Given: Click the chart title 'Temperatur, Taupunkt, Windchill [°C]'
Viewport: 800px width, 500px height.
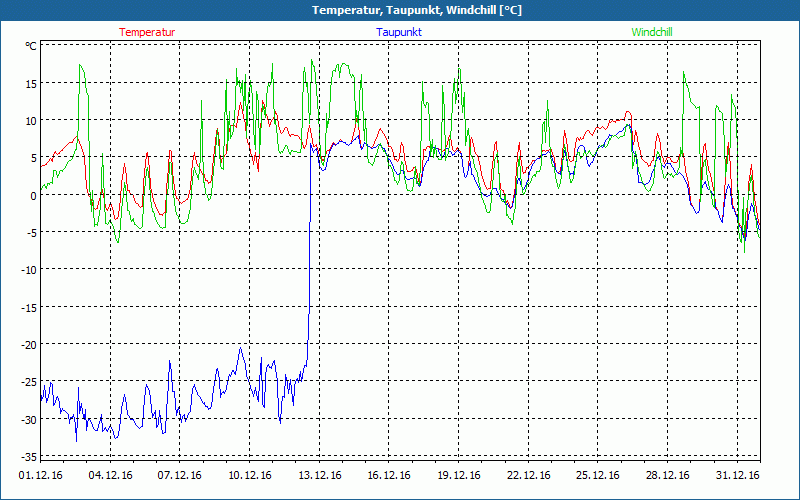Looking at the screenshot, I should [417, 10].
